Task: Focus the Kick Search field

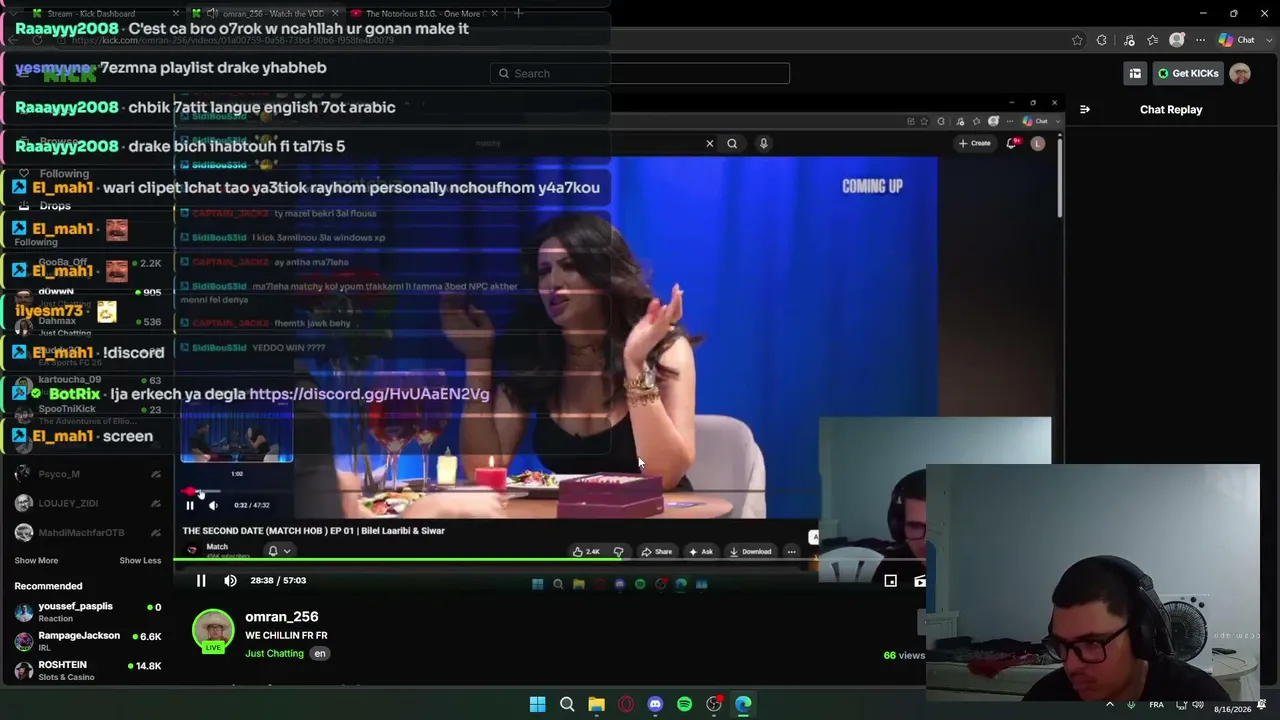Action: [640, 73]
